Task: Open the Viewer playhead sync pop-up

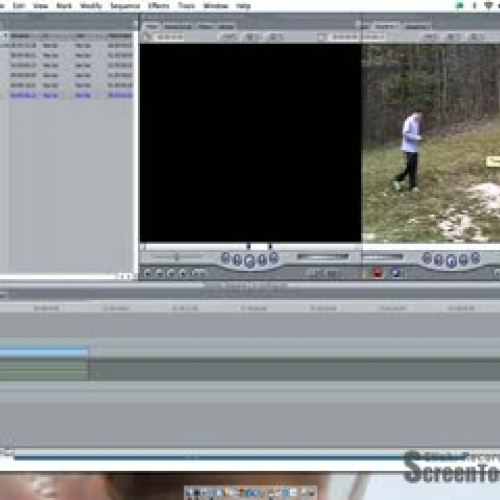Action: (252, 37)
